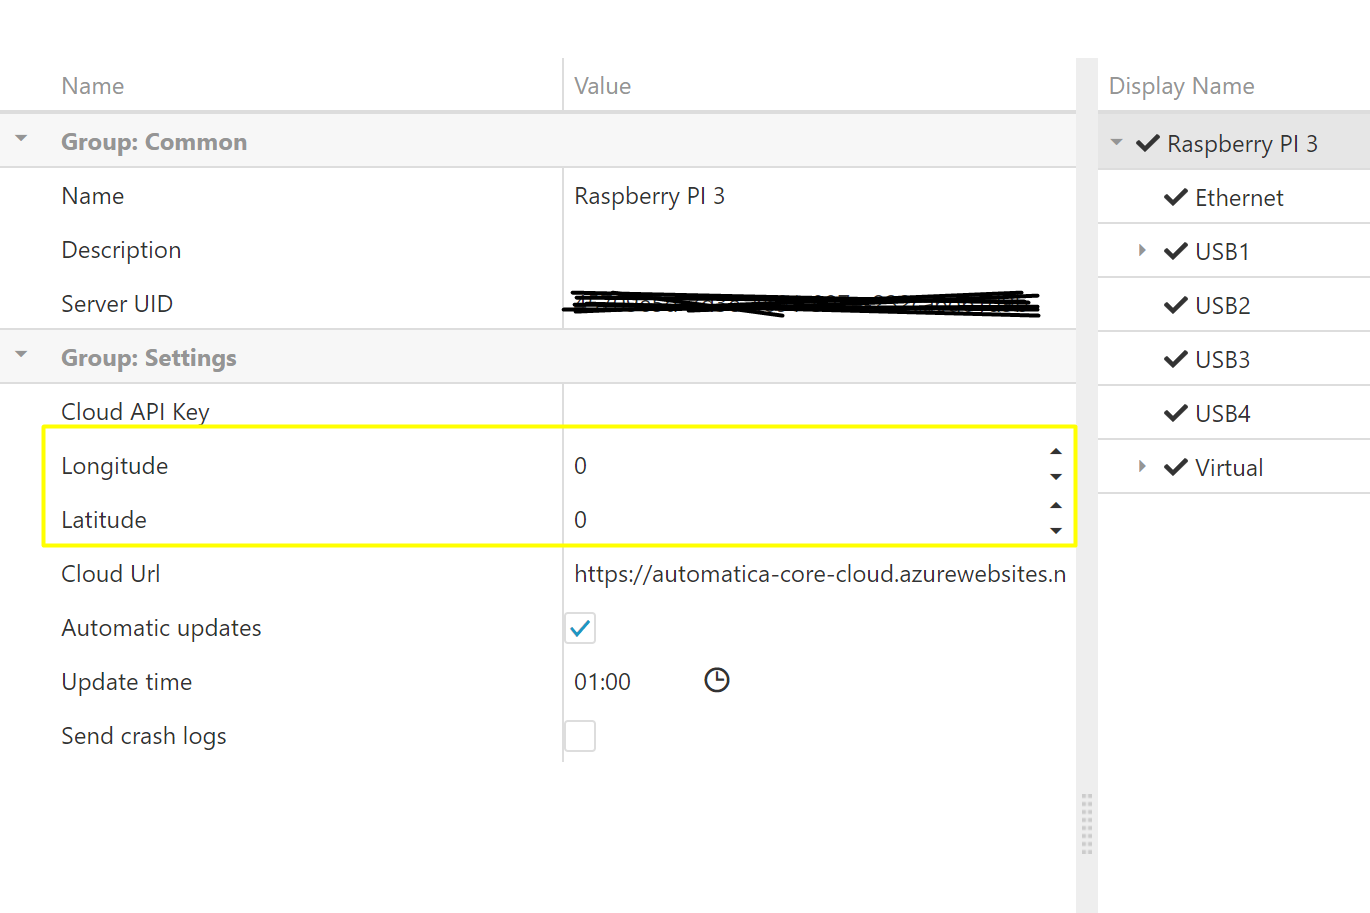Edit the Update time 01:00 field
This screenshot has height=913, width=1370.
coord(602,682)
